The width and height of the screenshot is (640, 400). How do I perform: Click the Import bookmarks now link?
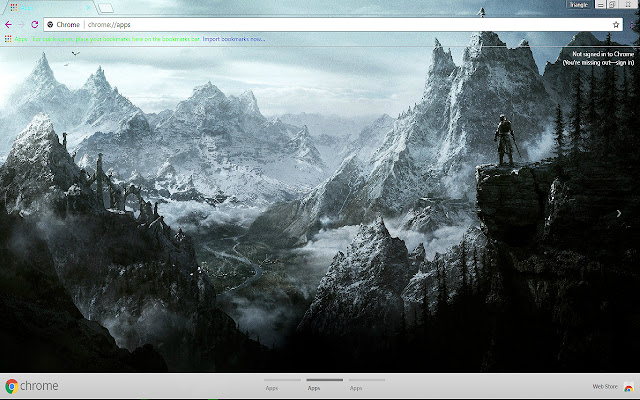tap(233, 39)
